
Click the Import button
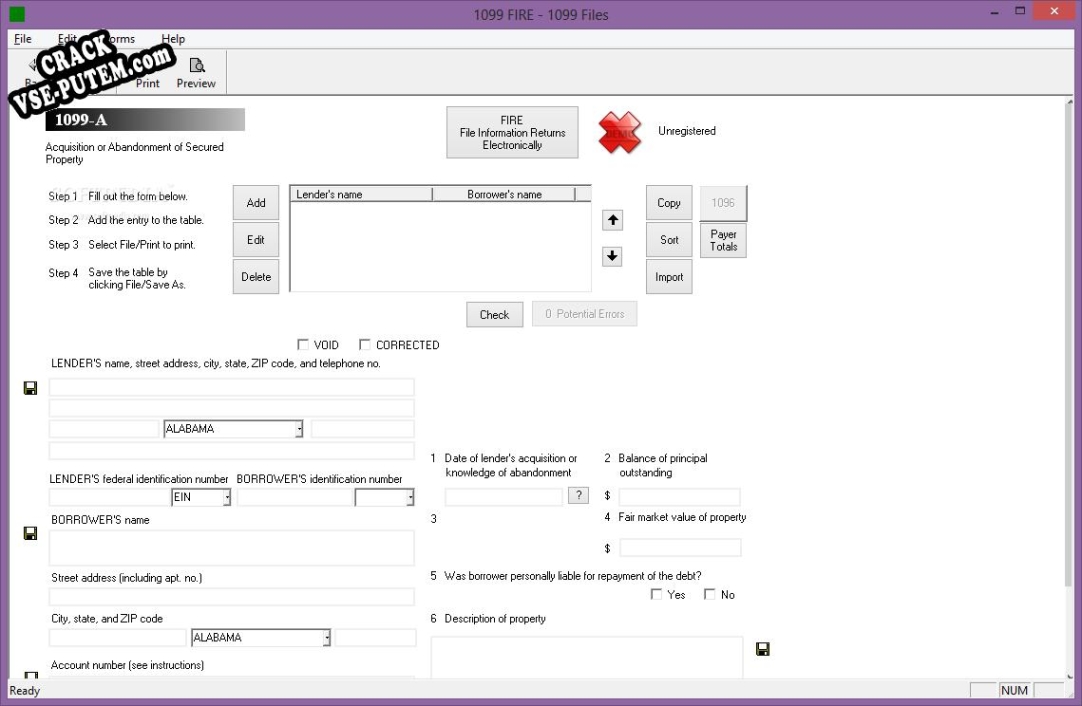coord(669,277)
